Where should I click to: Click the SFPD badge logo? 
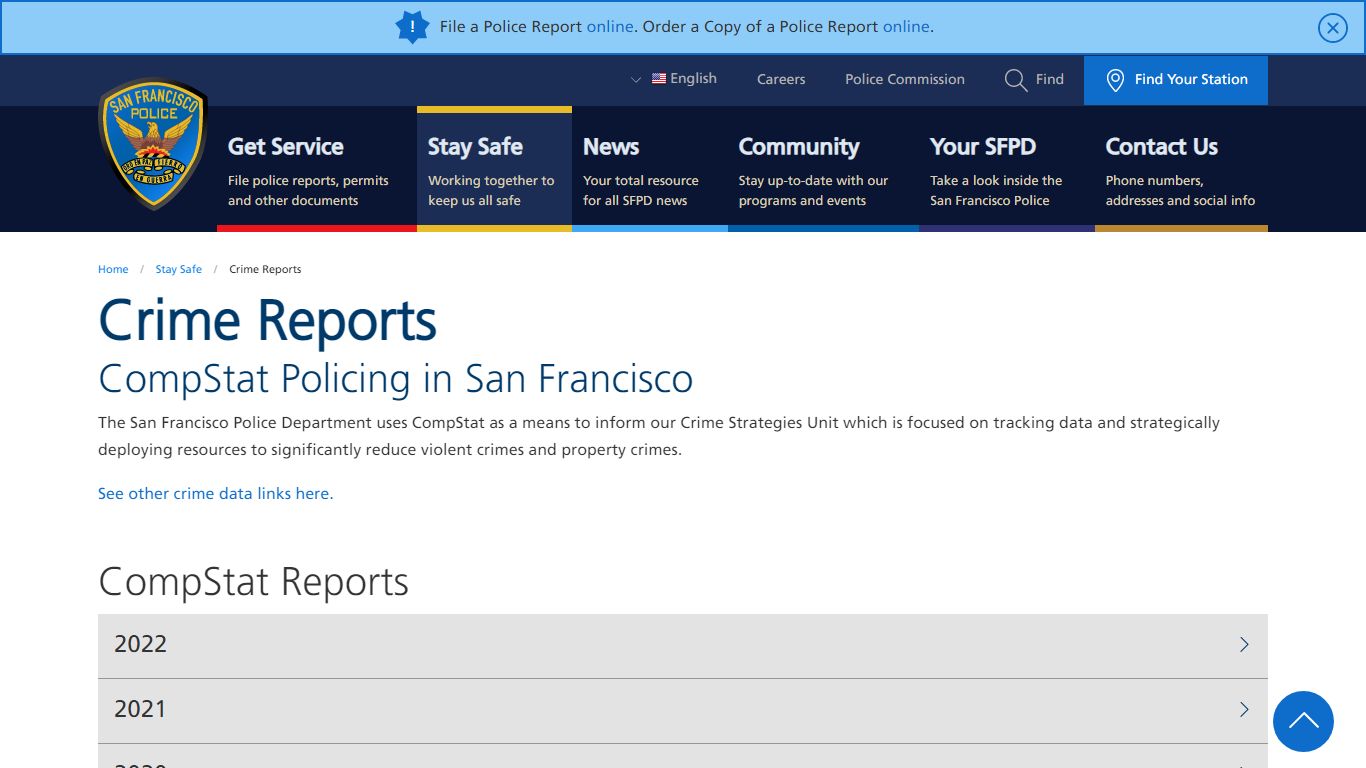tap(153, 144)
